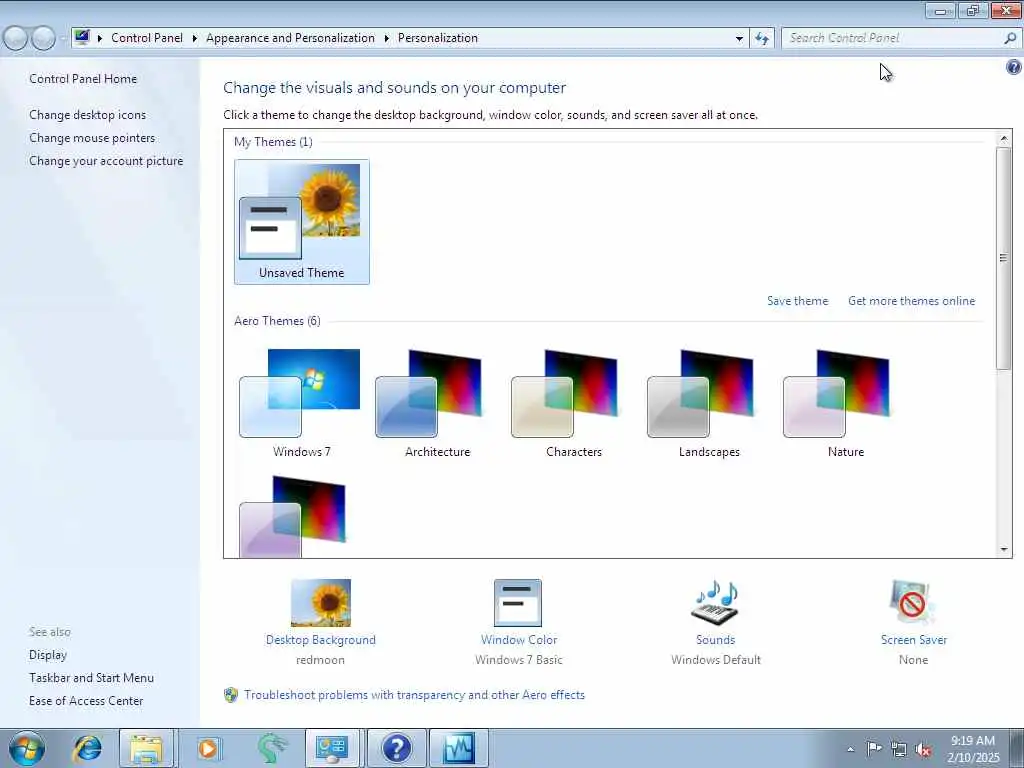Click the theme list scrollbar thumb
The width and height of the screenshot is (1024, 768).
pyautogui.click(x=1004, y=258)
